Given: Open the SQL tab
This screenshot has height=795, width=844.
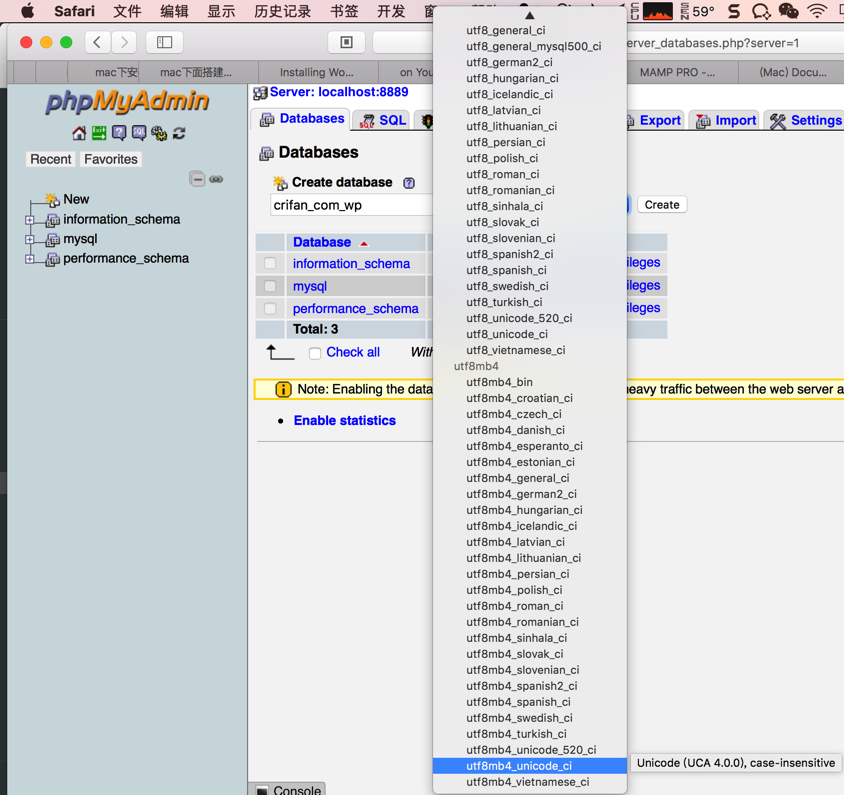Looking at the screenshot, I should tap(383, 121).
